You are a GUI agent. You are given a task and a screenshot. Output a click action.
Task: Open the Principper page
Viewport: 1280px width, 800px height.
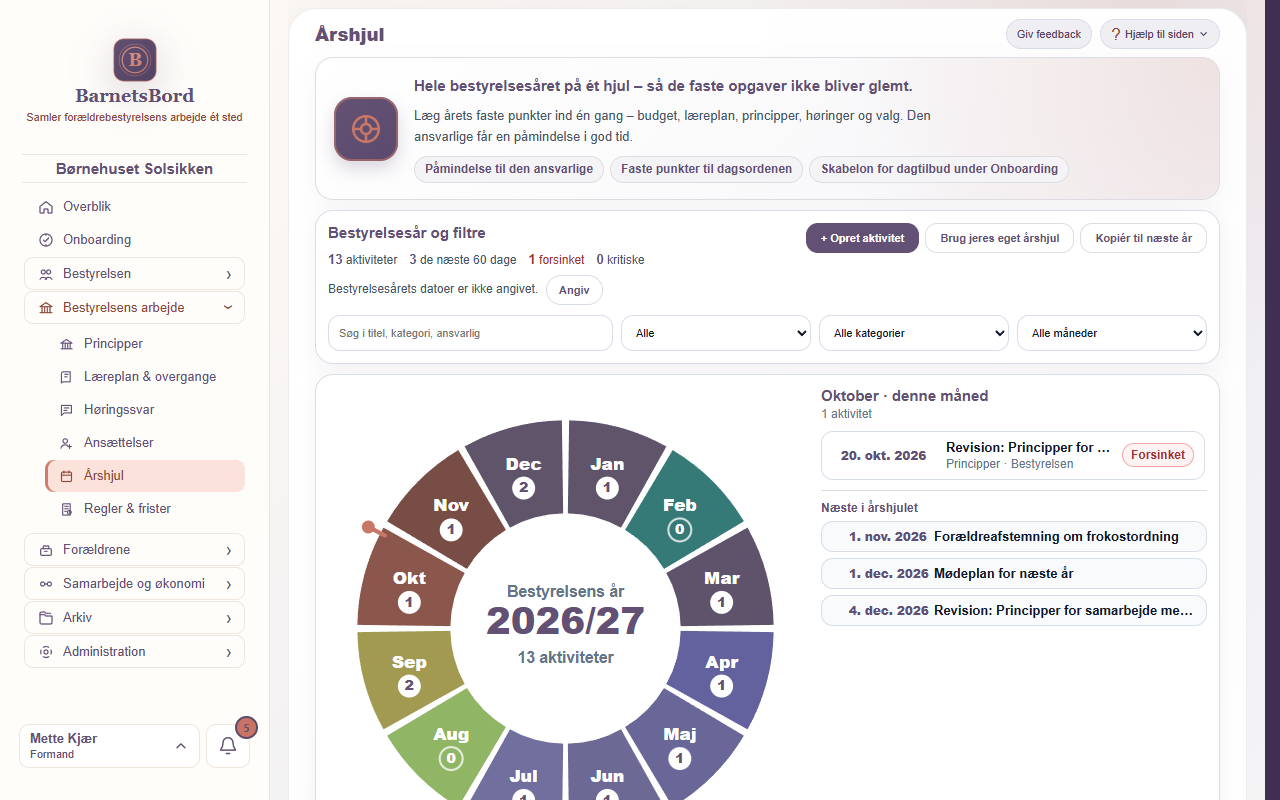pos(145,344)
